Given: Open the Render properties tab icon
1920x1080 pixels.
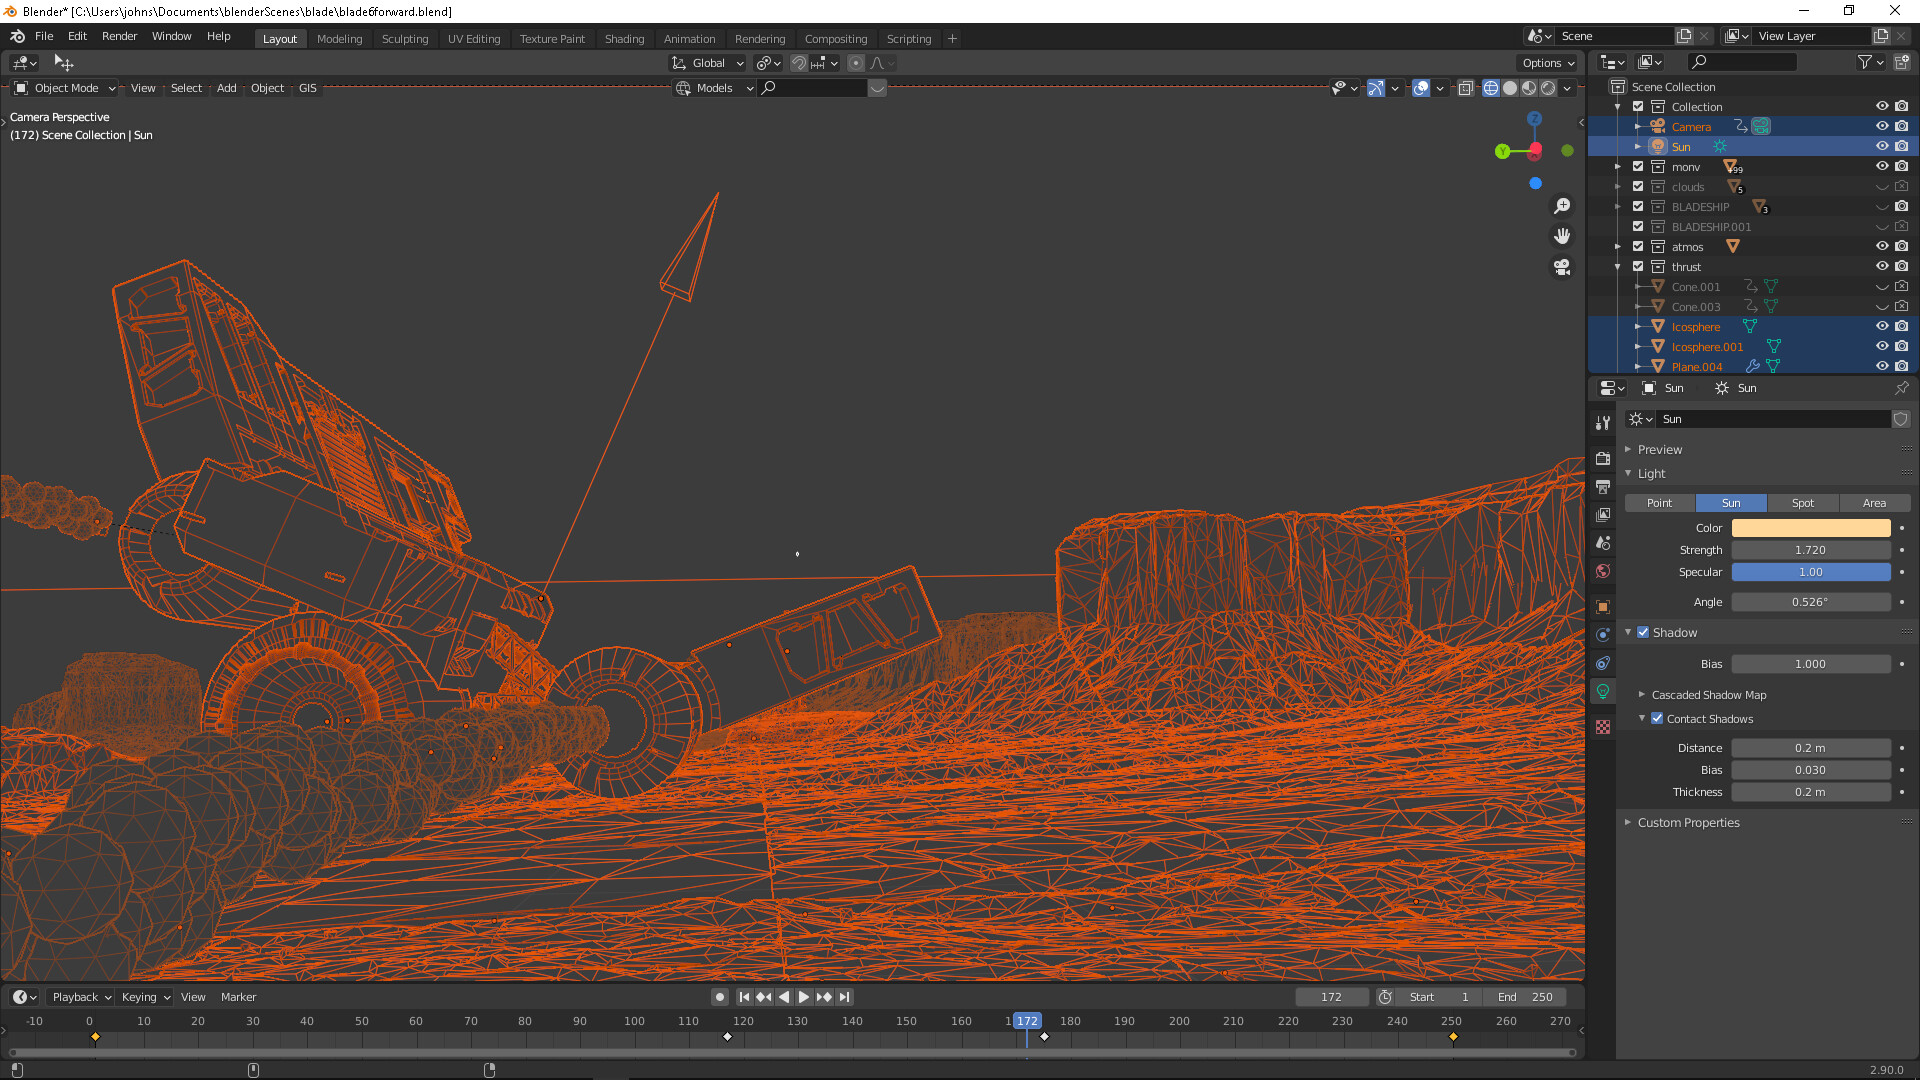Looking at the screenshot, I should [1603, 459].
